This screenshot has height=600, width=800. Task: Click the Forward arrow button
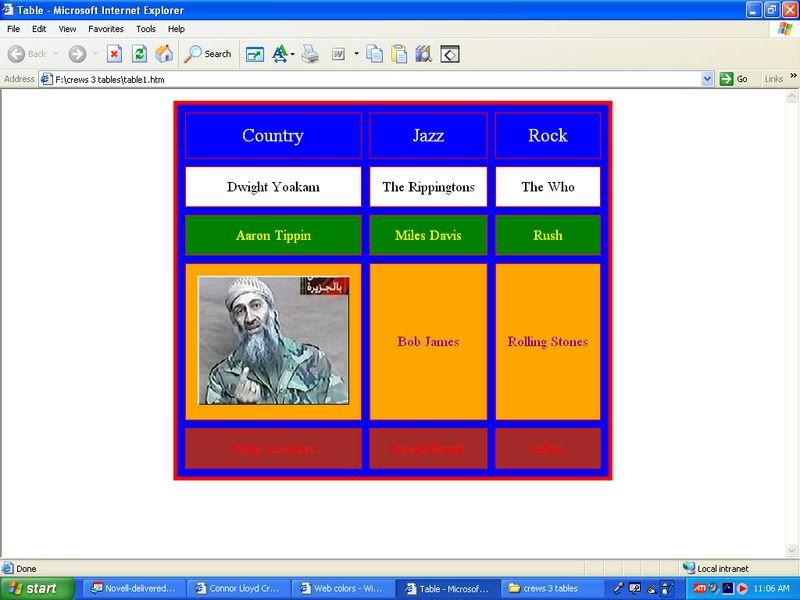point(77,54)
